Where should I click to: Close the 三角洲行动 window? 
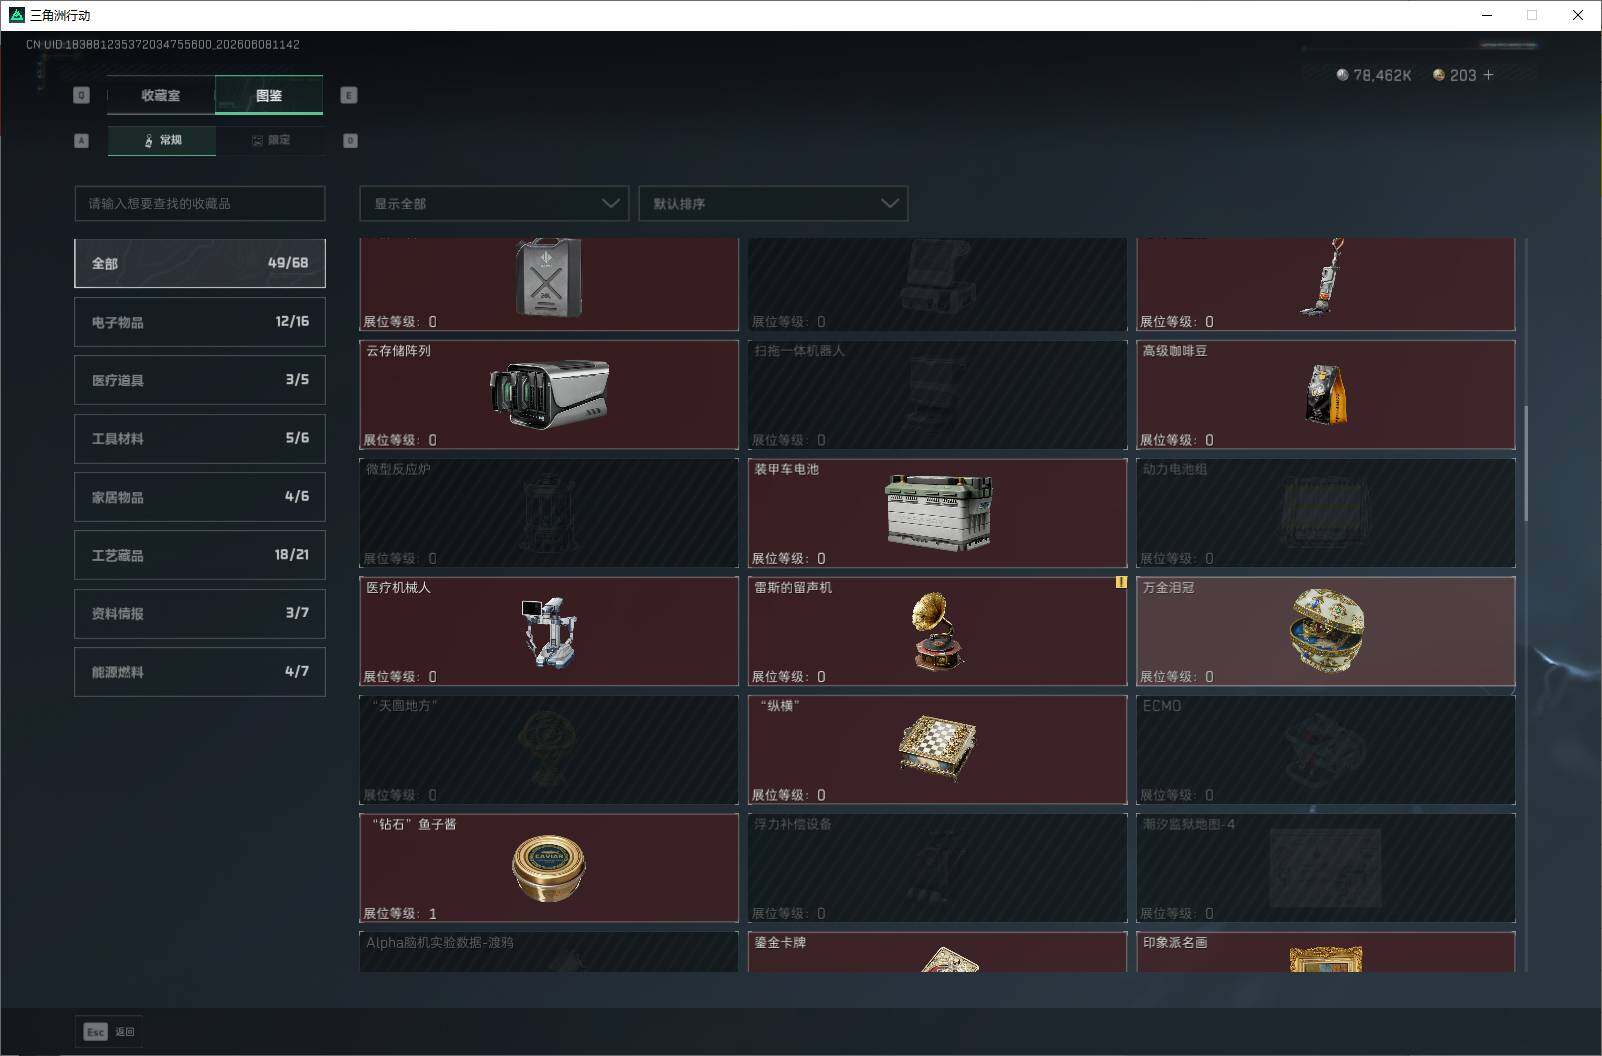1578,15
